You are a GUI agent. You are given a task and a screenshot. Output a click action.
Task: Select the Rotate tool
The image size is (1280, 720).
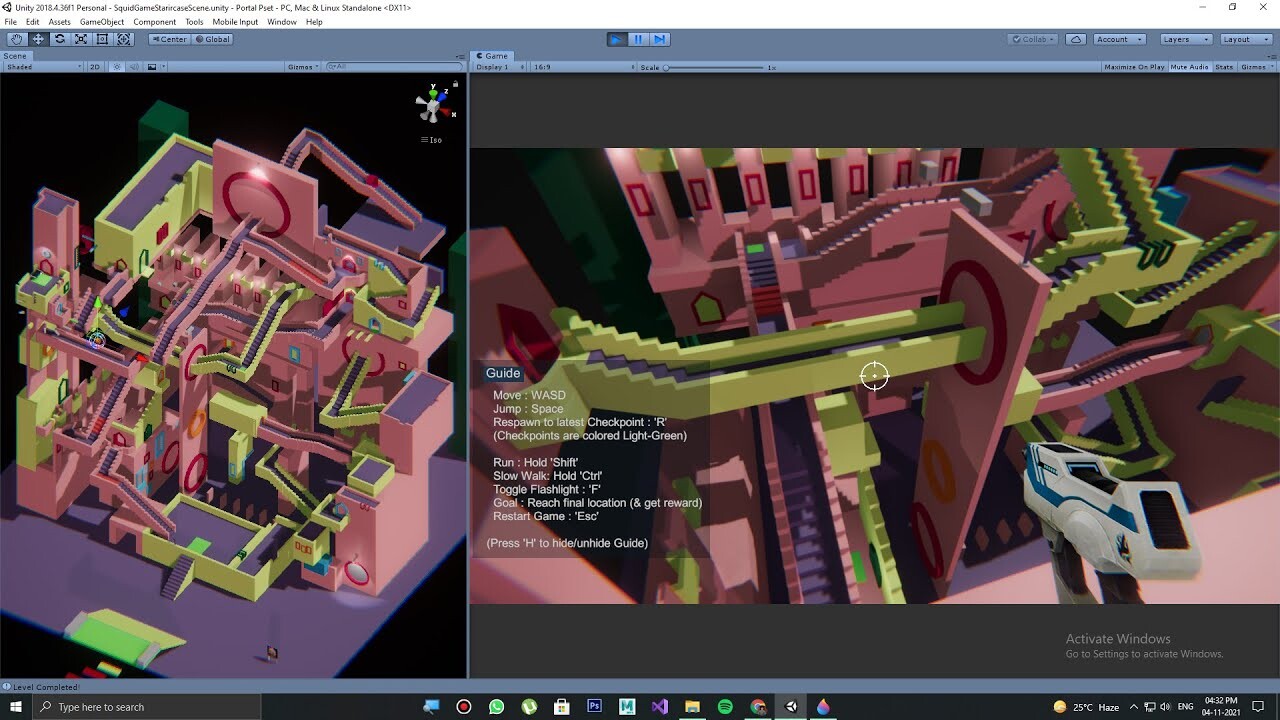[x=60, y=39]
